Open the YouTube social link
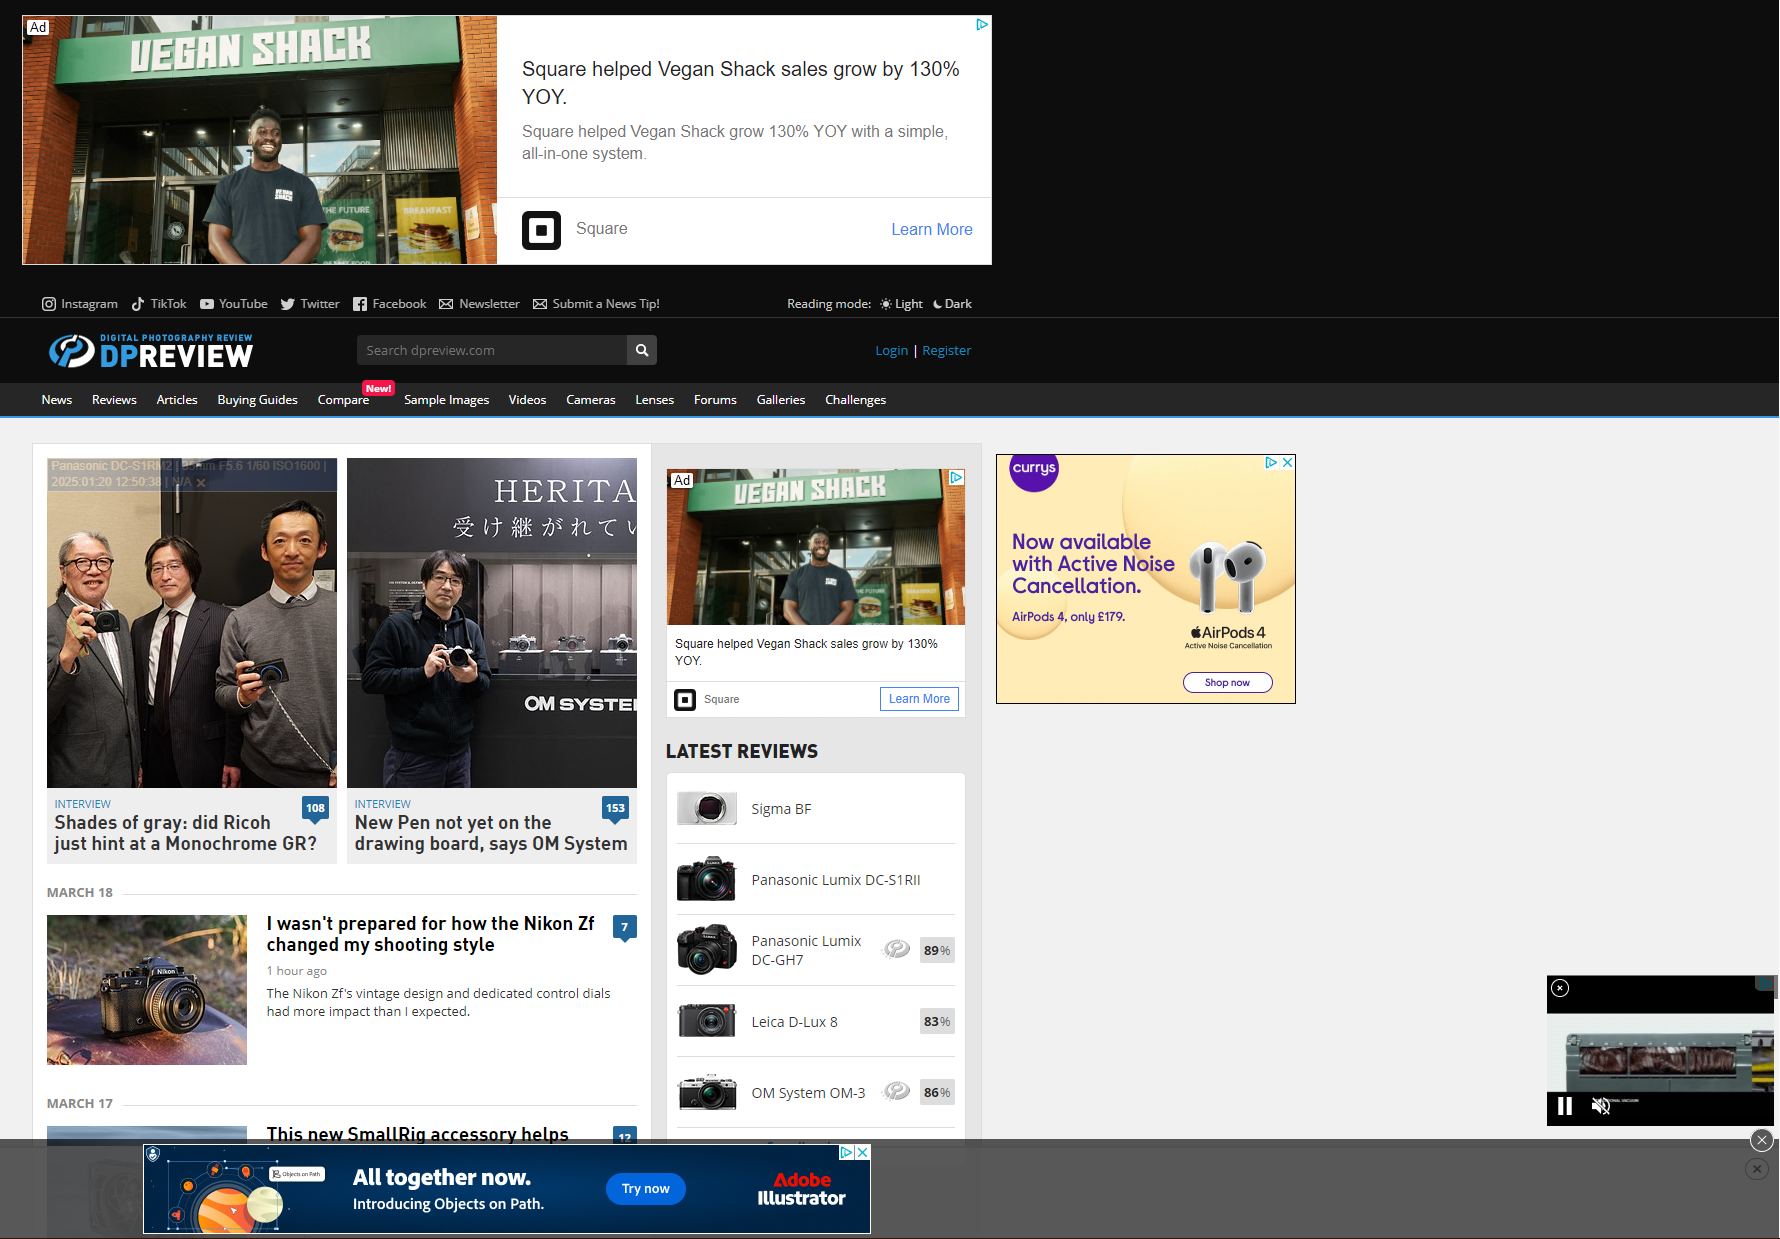 pos(233,304)
